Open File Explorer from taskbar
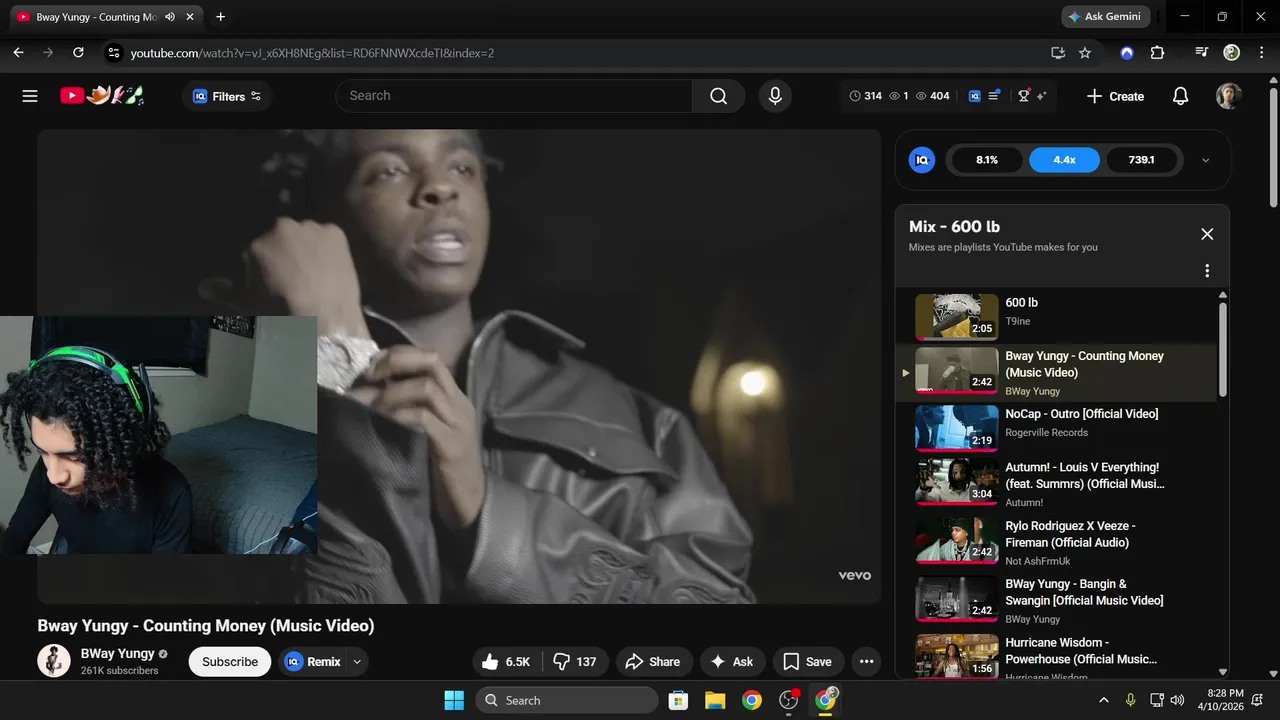This screenshot has width=1280, height=720. (715, 700)
